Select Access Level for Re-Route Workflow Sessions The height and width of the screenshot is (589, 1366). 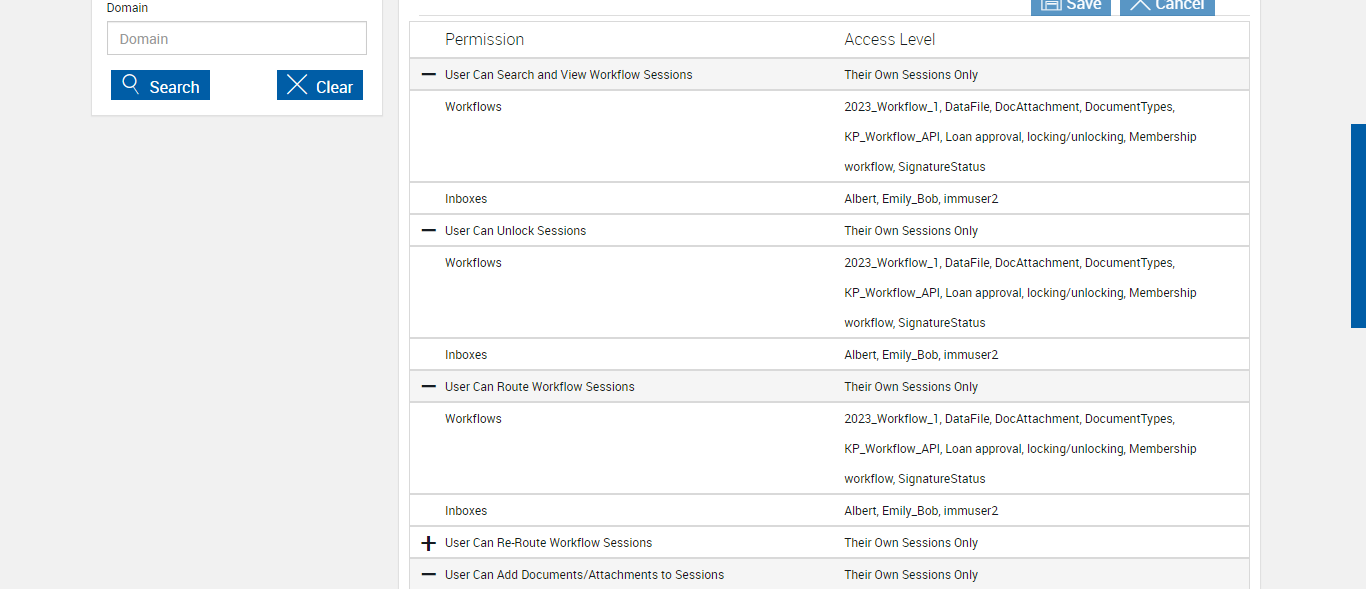911,543
